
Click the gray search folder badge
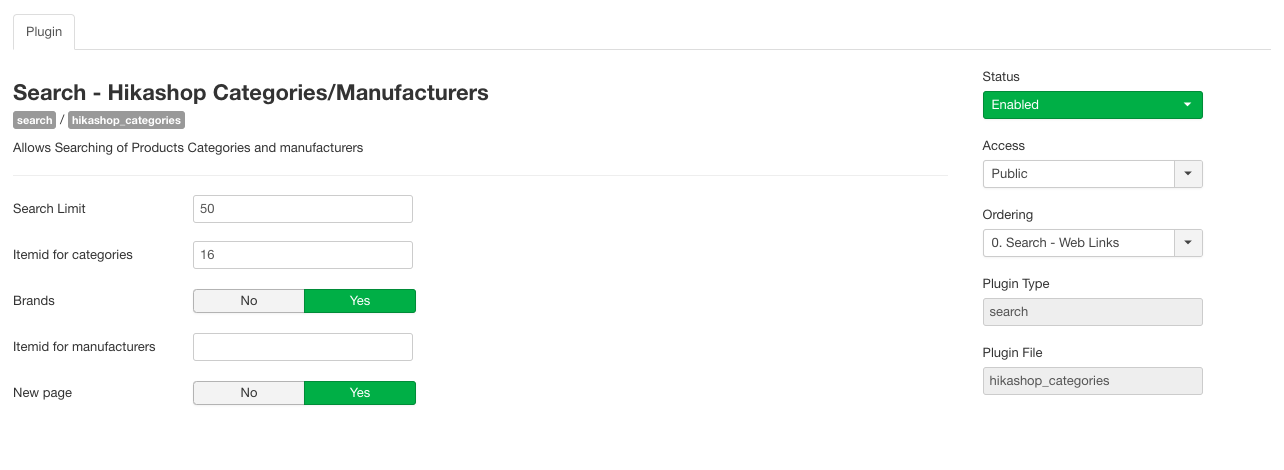pos(34,120)
